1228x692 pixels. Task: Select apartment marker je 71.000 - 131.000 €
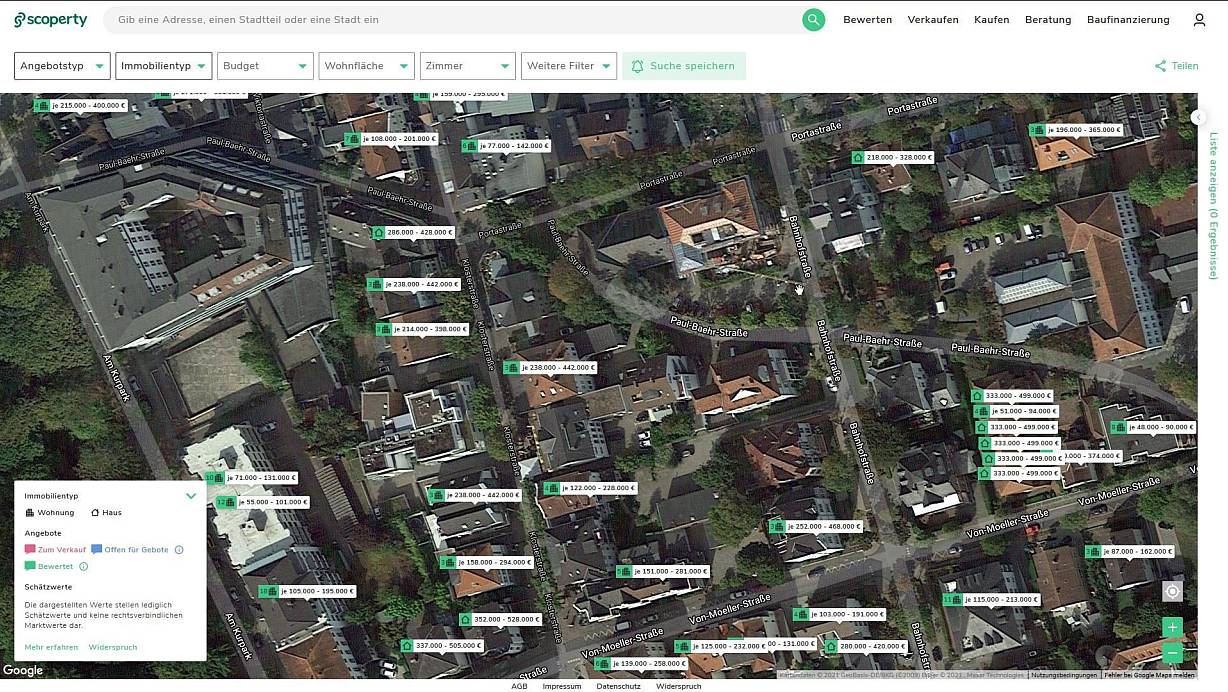(x=252, y=477)
